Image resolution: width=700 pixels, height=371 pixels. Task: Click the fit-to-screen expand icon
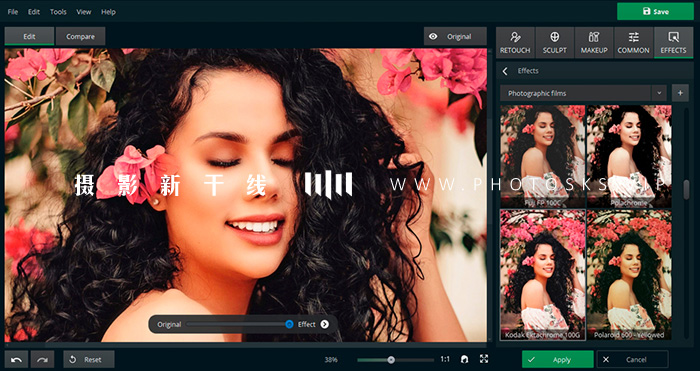click(484, 359)
